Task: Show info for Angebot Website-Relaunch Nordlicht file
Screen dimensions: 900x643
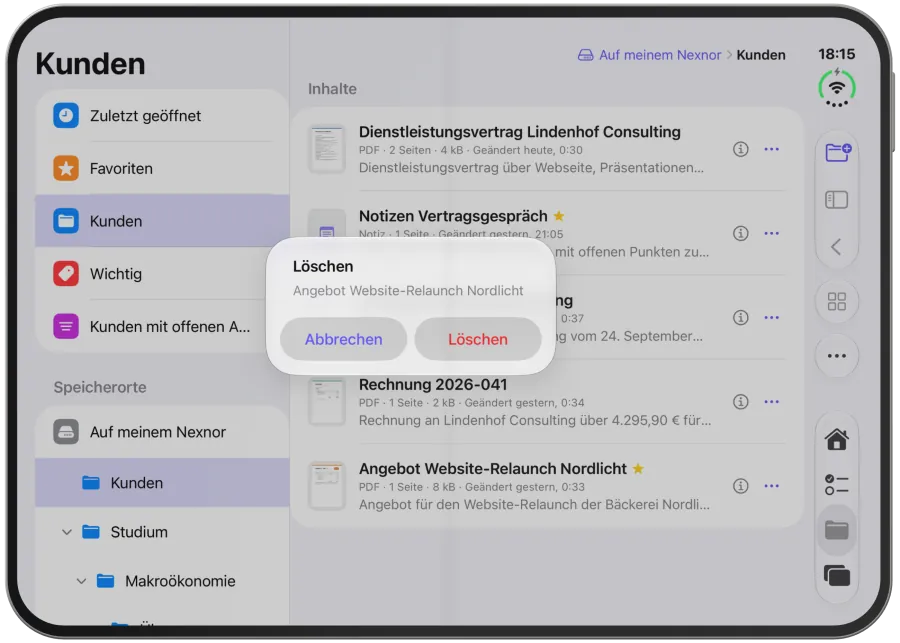Action: [x=740, y=486]
